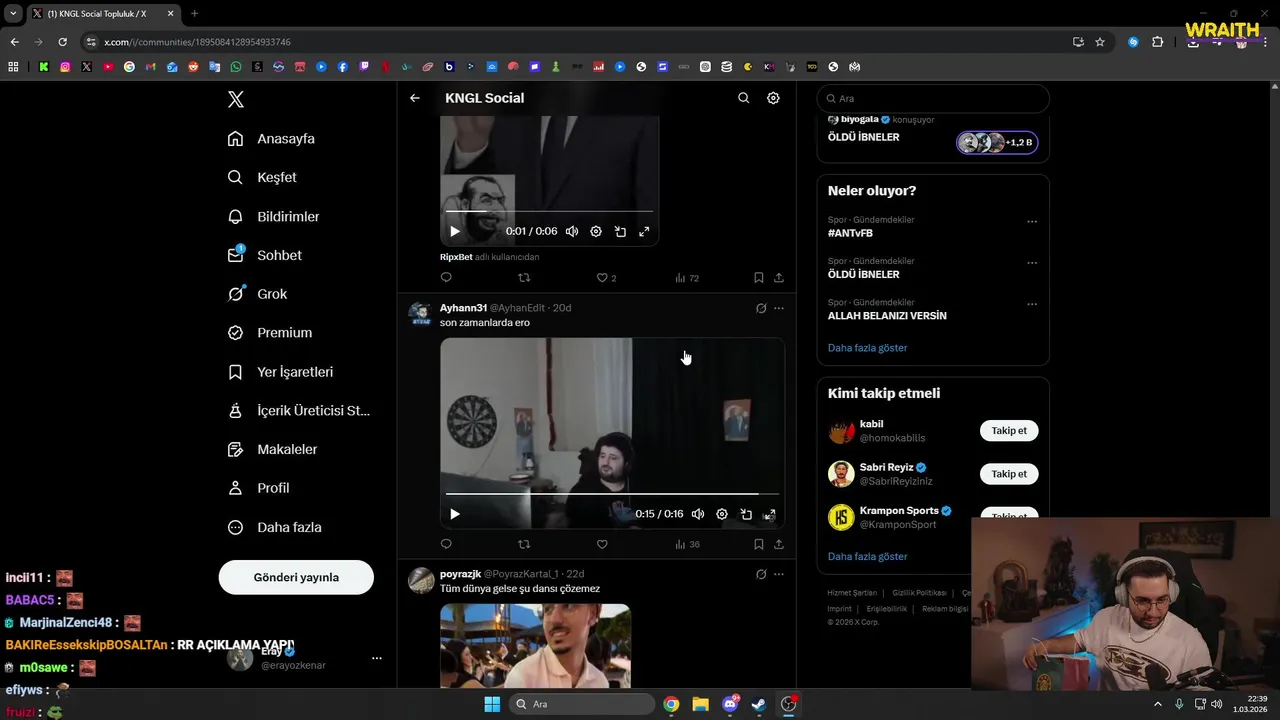Open Steam from the taskbar
Viewport: 1280px width, 720px height.
(759, 704)
